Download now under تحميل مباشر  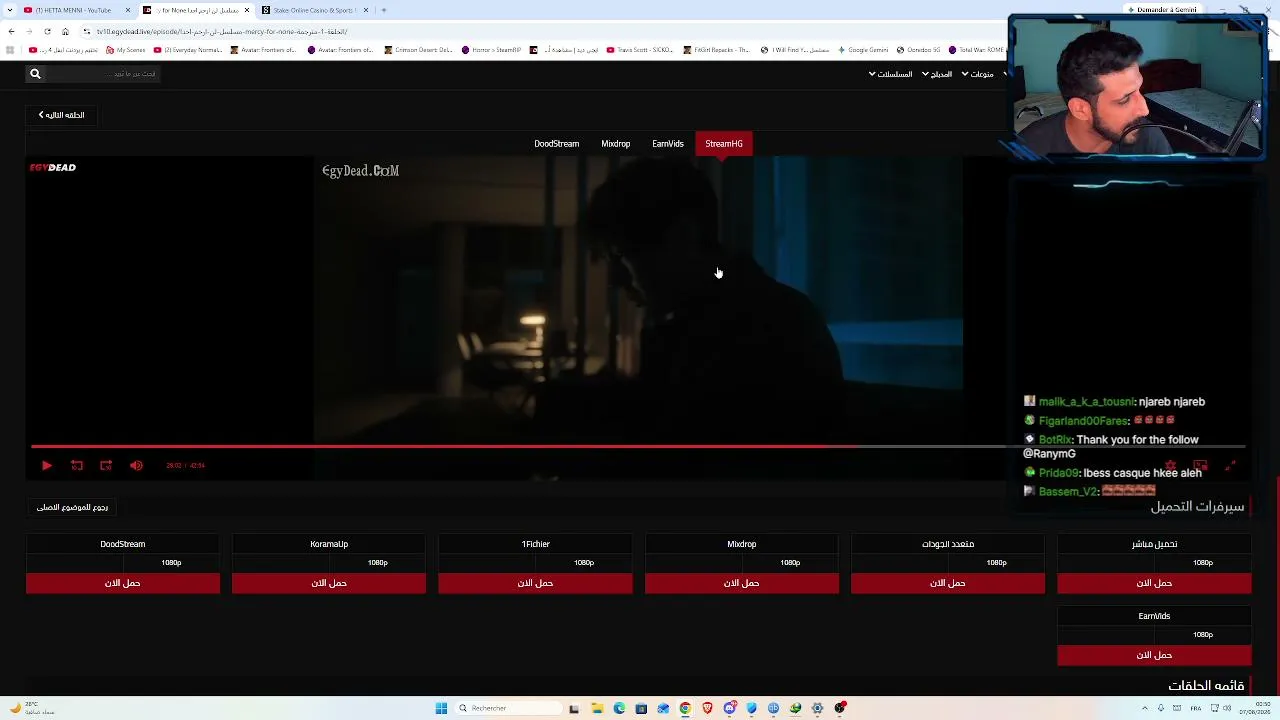1154,583
